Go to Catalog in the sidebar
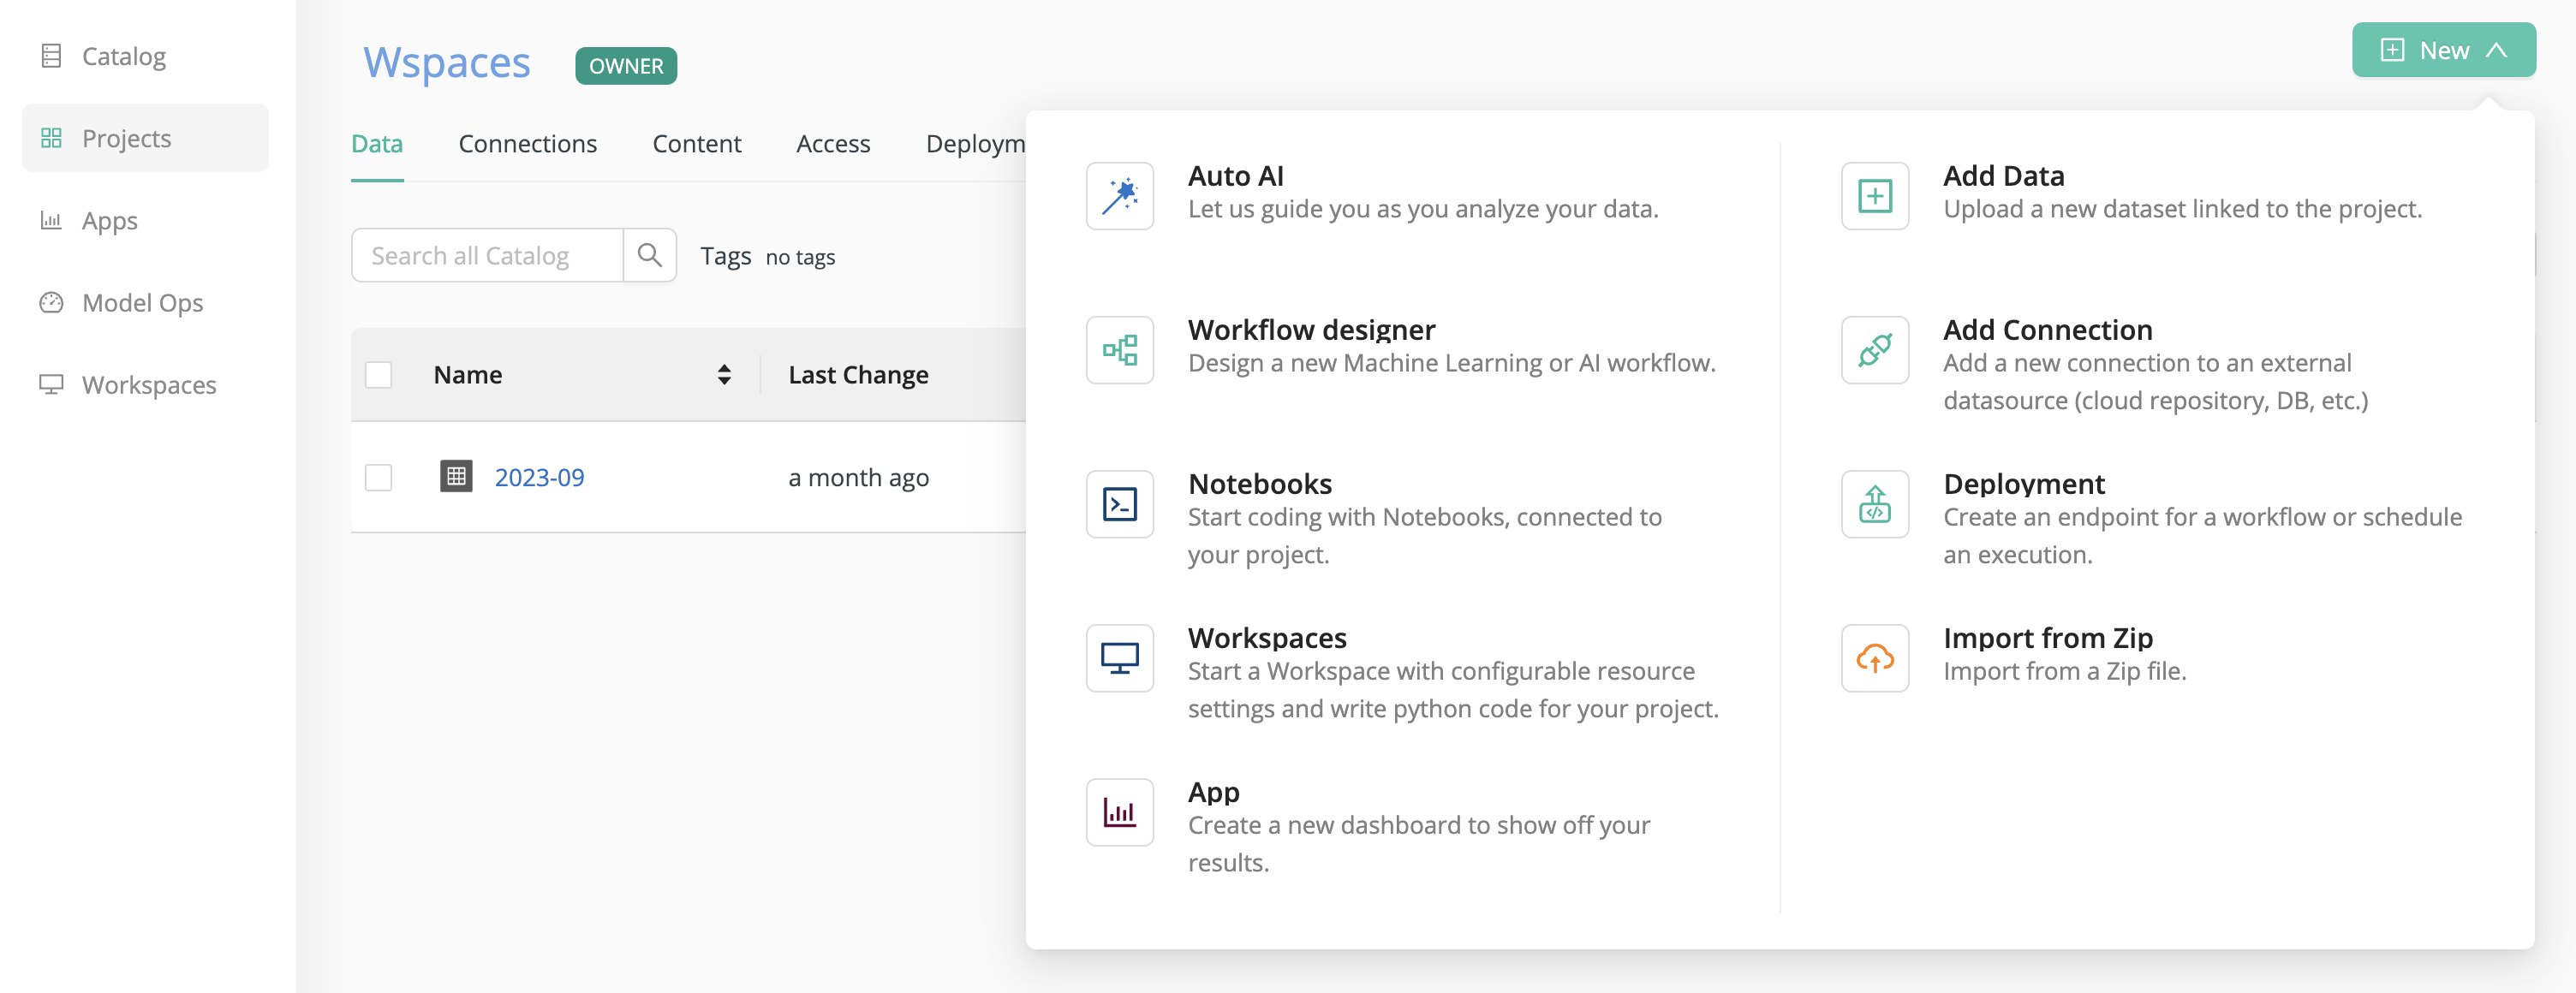 pyautogui.click(x=145, y=56)
